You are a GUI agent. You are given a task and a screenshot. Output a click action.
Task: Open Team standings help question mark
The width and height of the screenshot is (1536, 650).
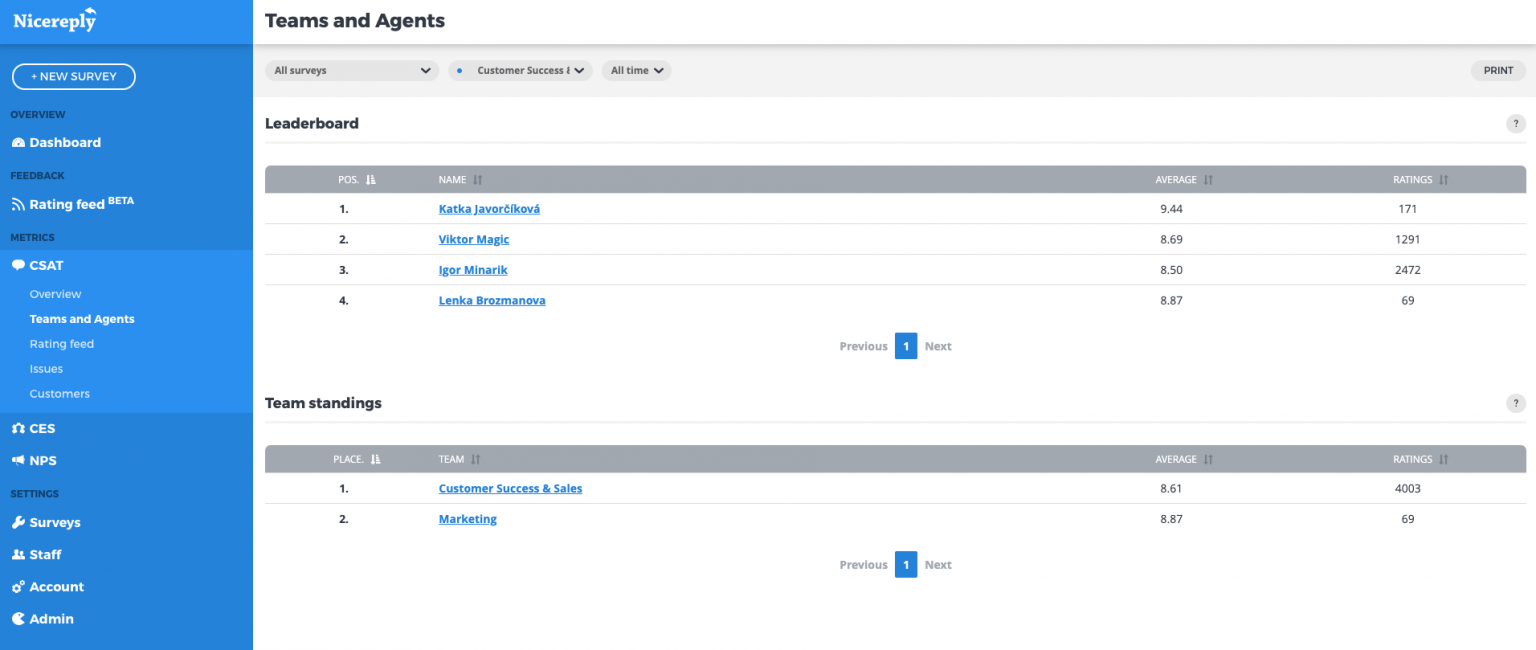(1516, 403)
